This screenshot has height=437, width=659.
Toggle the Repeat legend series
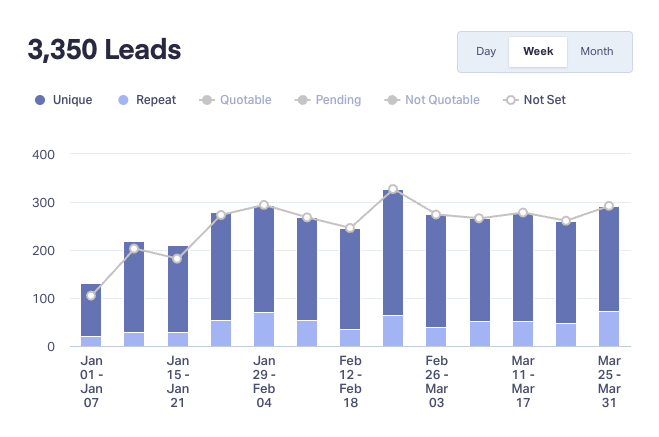coord(147,100)
